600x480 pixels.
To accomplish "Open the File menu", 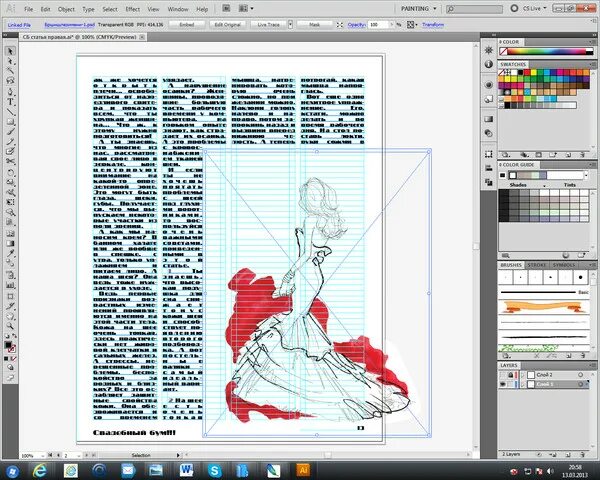I will click(29, 9).
